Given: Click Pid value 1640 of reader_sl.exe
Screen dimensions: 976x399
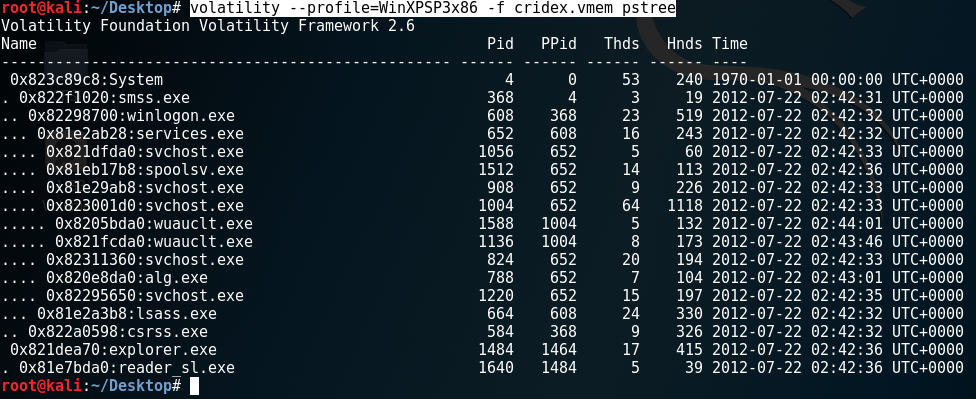Looking at the screenshot, I should (x=496, y=368).
